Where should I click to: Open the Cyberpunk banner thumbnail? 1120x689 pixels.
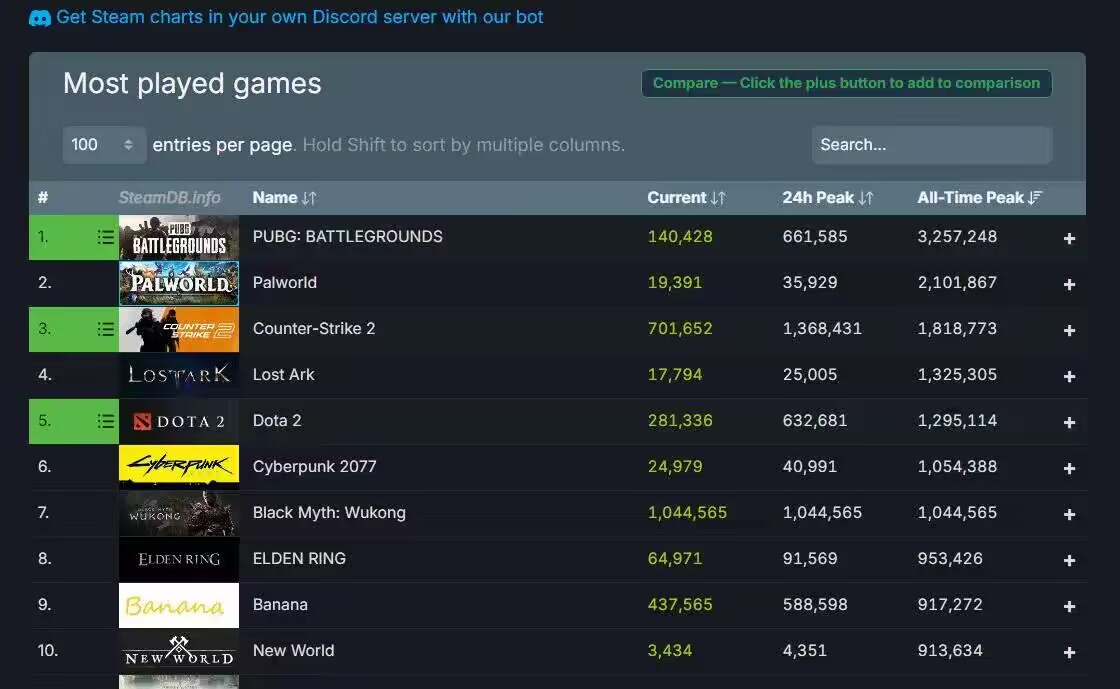pyautogui.click(x=179, y=467)
